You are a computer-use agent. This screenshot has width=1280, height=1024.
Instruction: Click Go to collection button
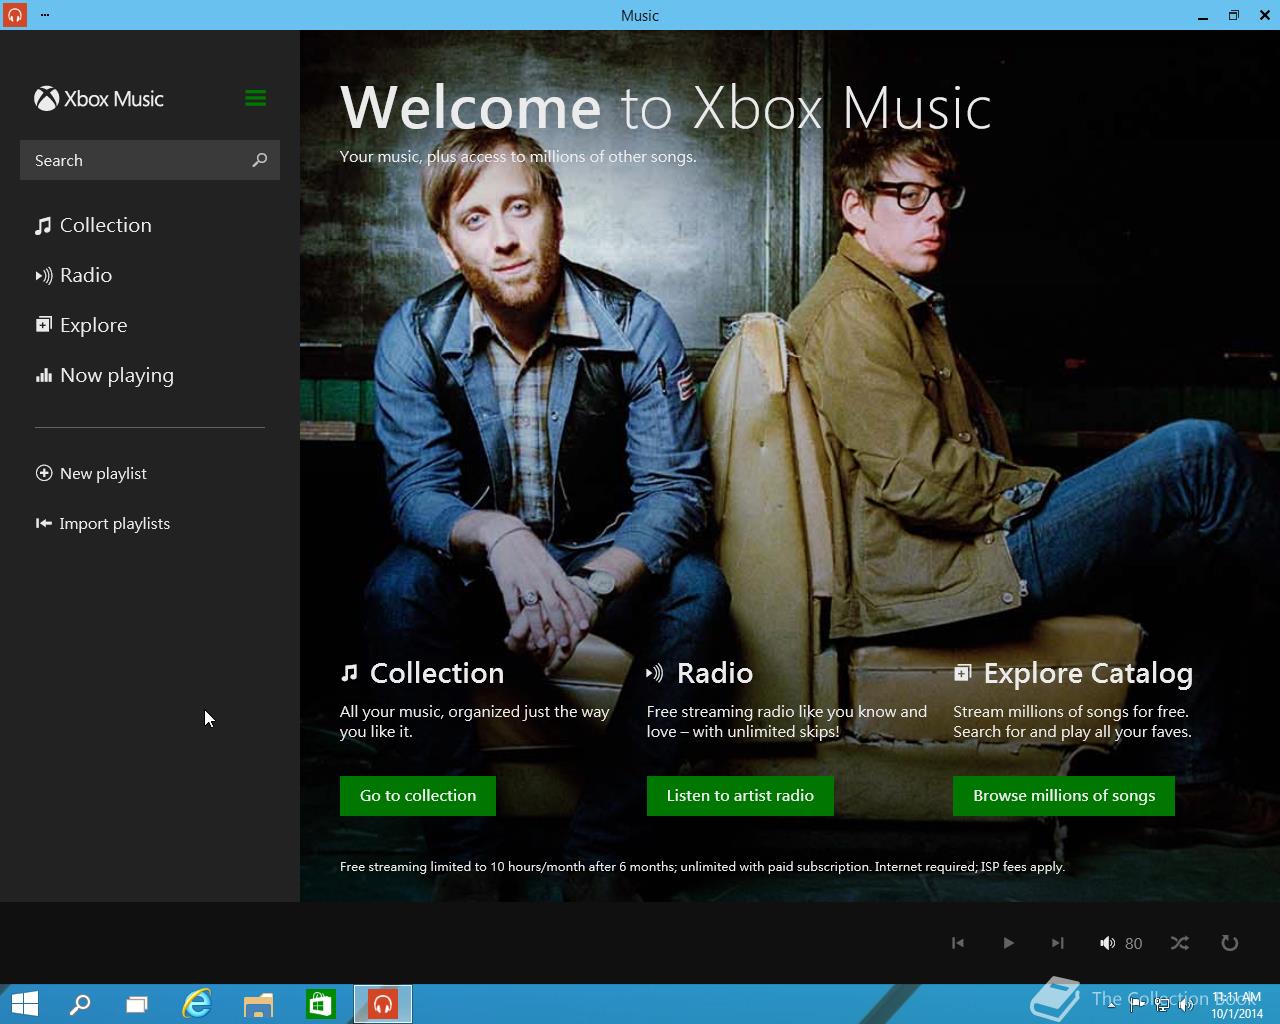pyautogui.click(x=418, y=796)
